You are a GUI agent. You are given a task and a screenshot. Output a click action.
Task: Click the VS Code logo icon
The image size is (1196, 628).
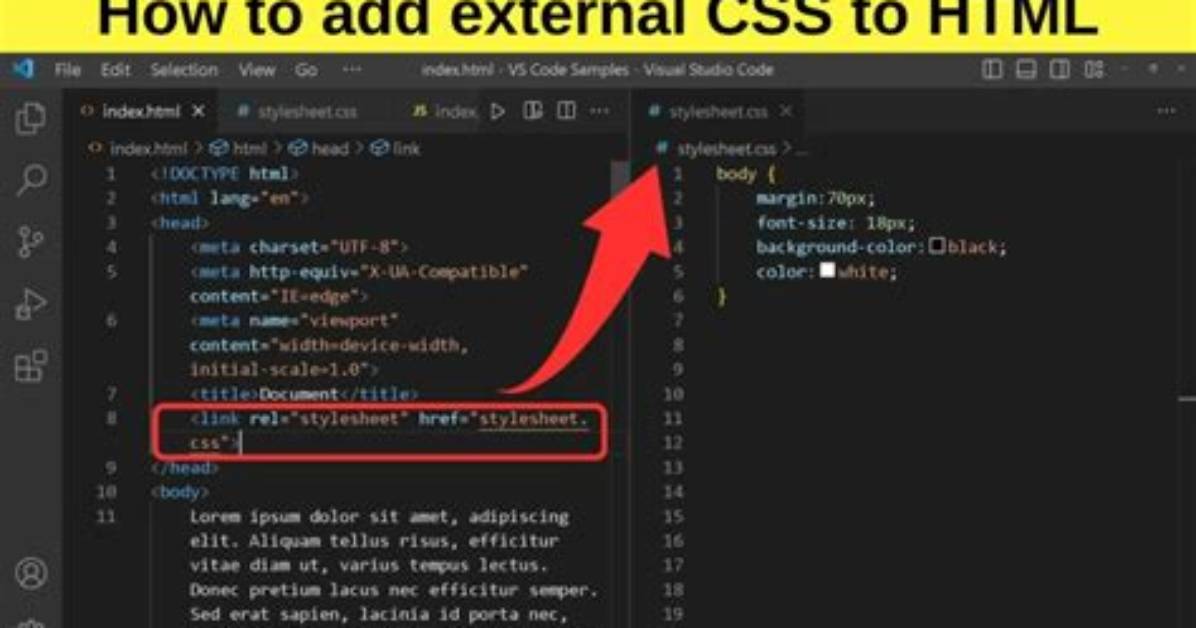[24, 69]
